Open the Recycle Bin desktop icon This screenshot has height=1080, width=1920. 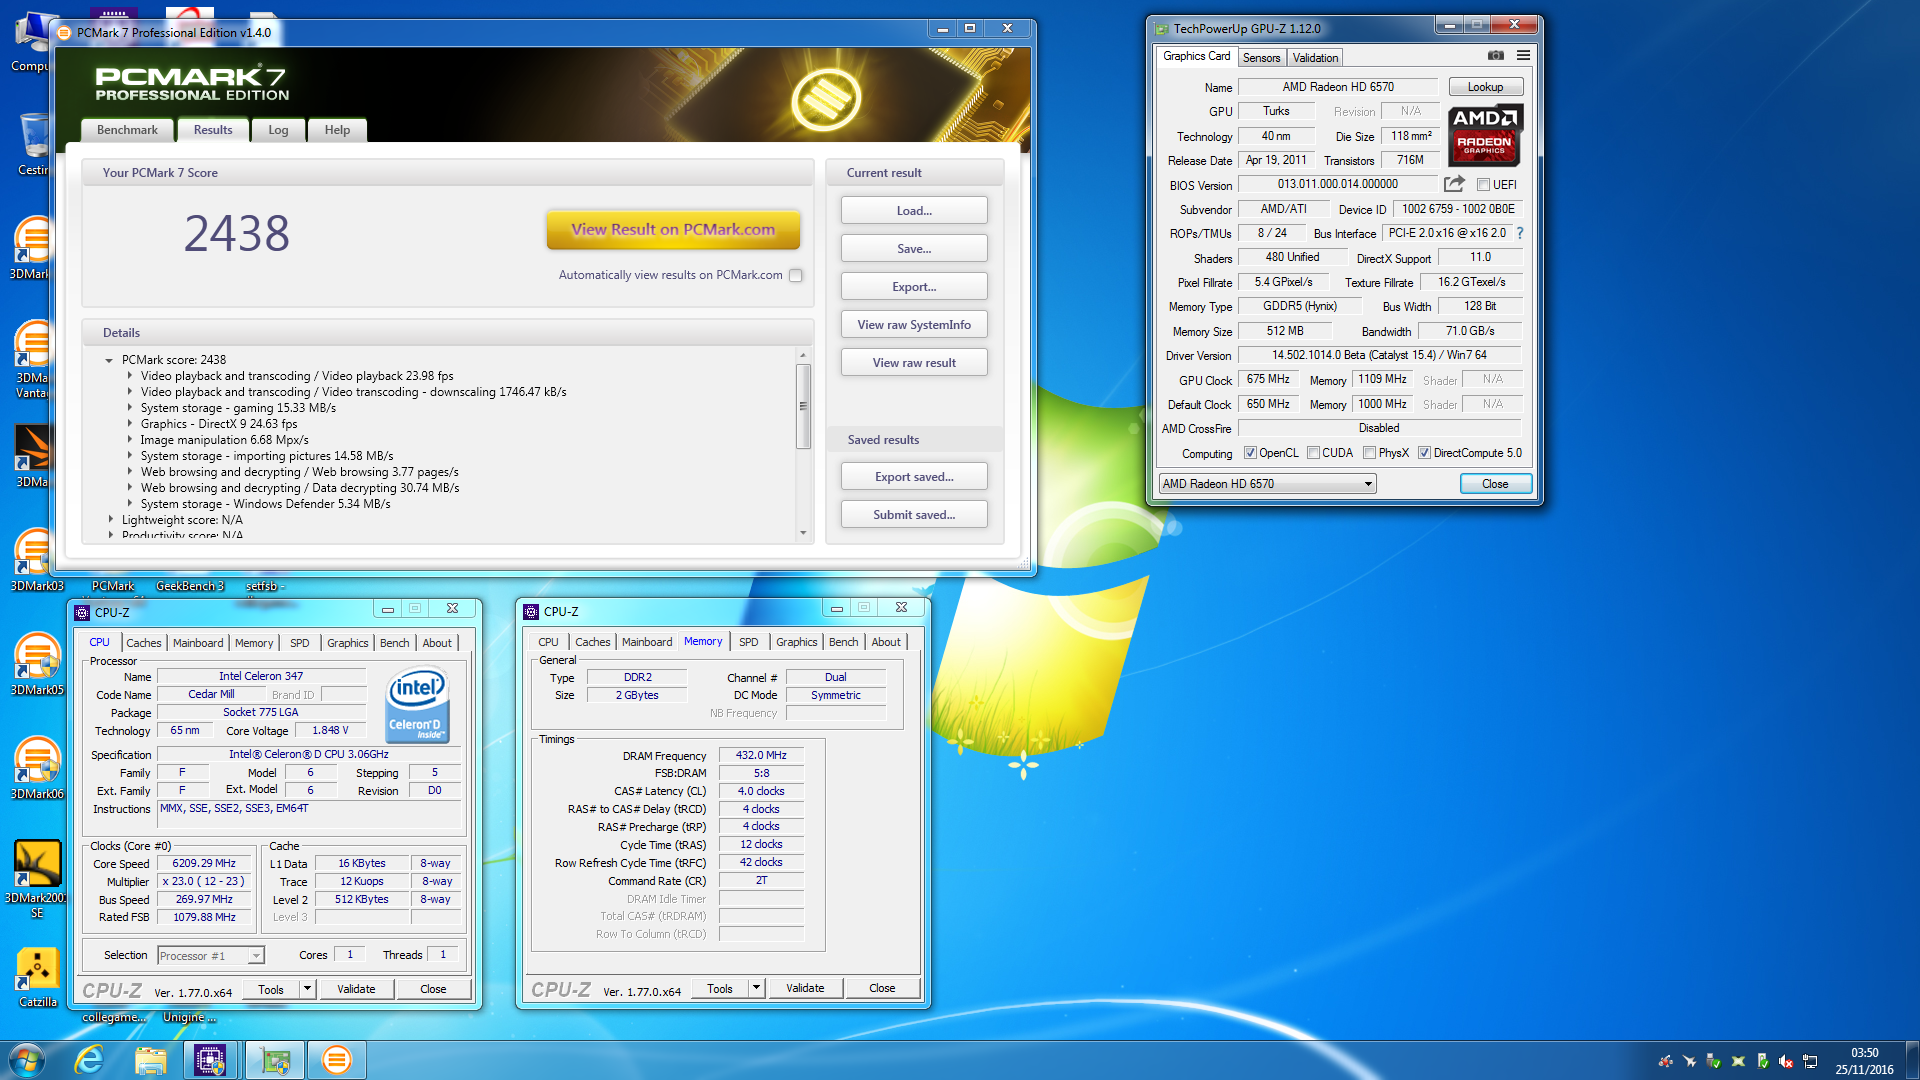point(33,143)
